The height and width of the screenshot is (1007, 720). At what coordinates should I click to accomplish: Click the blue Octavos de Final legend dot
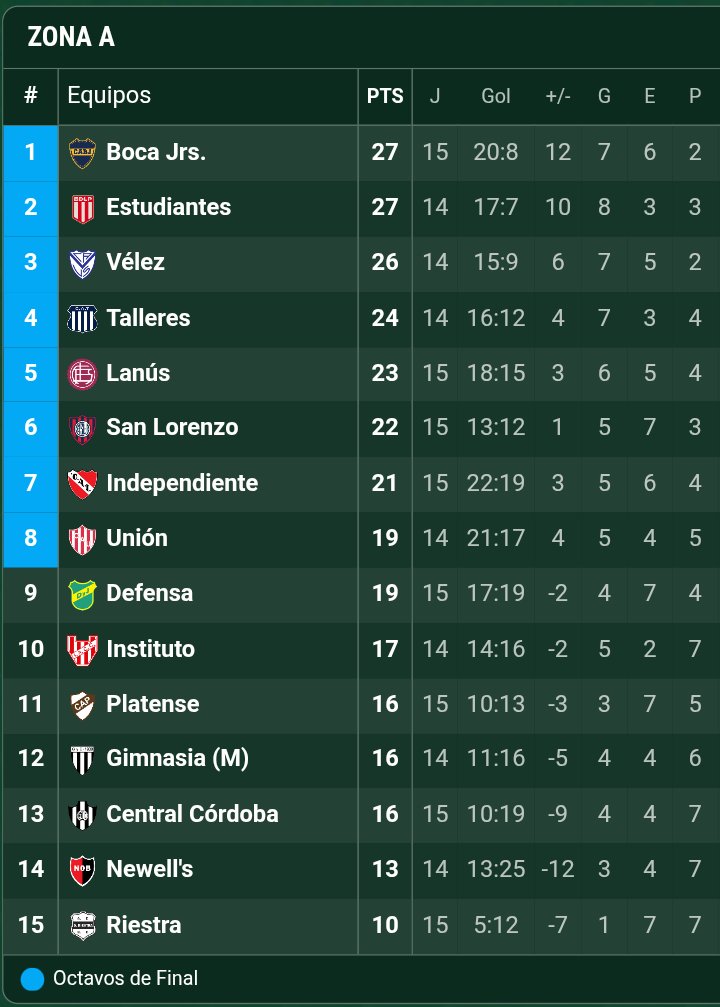pyautogui.click(x=33, y=979)
